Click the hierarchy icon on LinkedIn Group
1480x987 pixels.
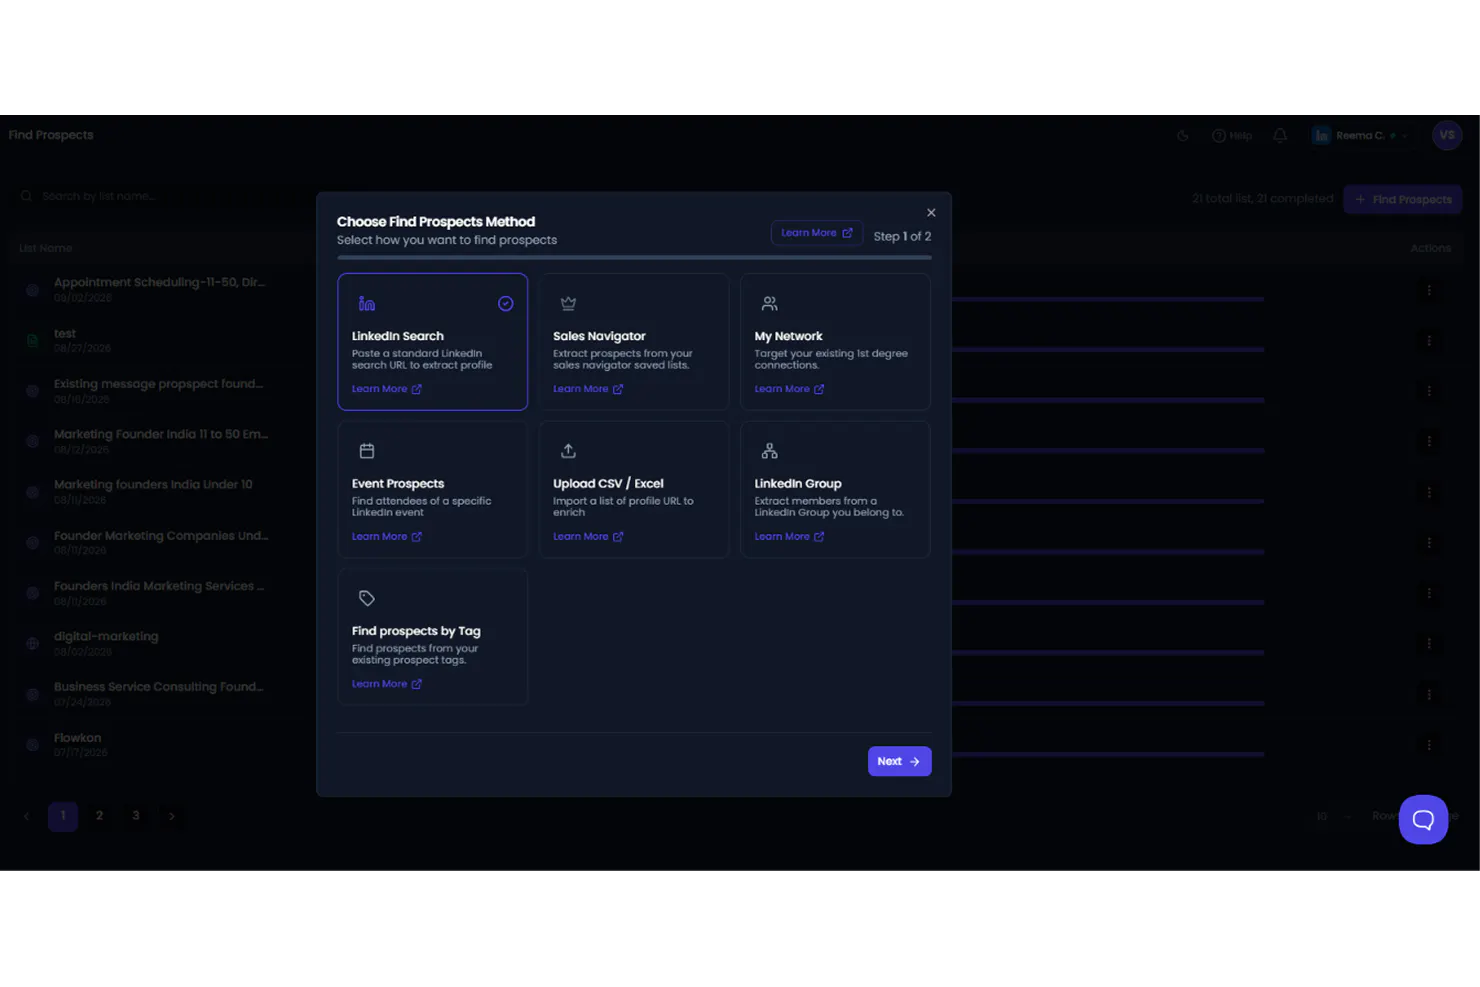(769, 451)
